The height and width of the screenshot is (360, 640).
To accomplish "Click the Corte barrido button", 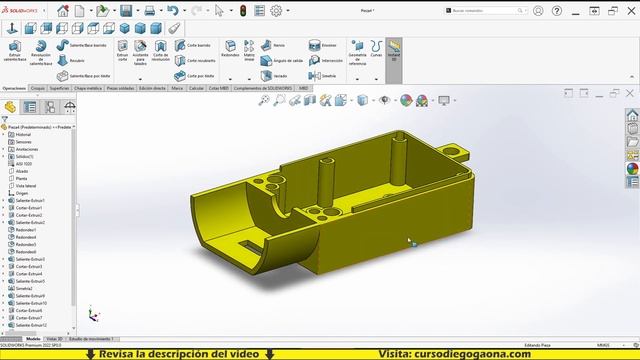I will tap(193, 45).
